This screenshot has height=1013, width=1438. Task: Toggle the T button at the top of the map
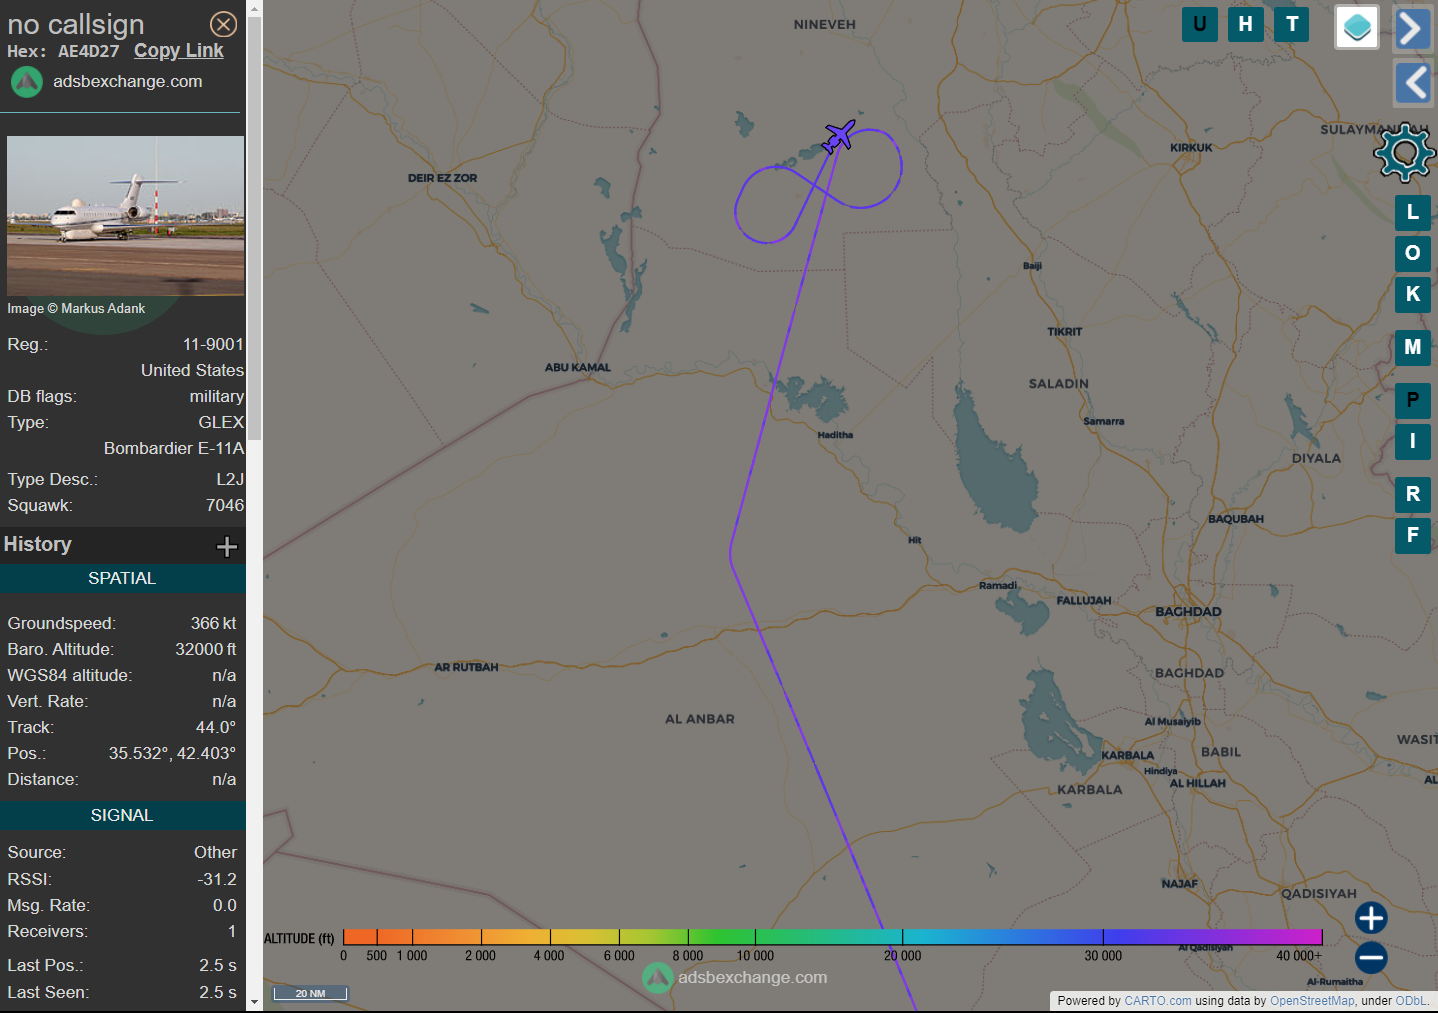pos(1292,24)
